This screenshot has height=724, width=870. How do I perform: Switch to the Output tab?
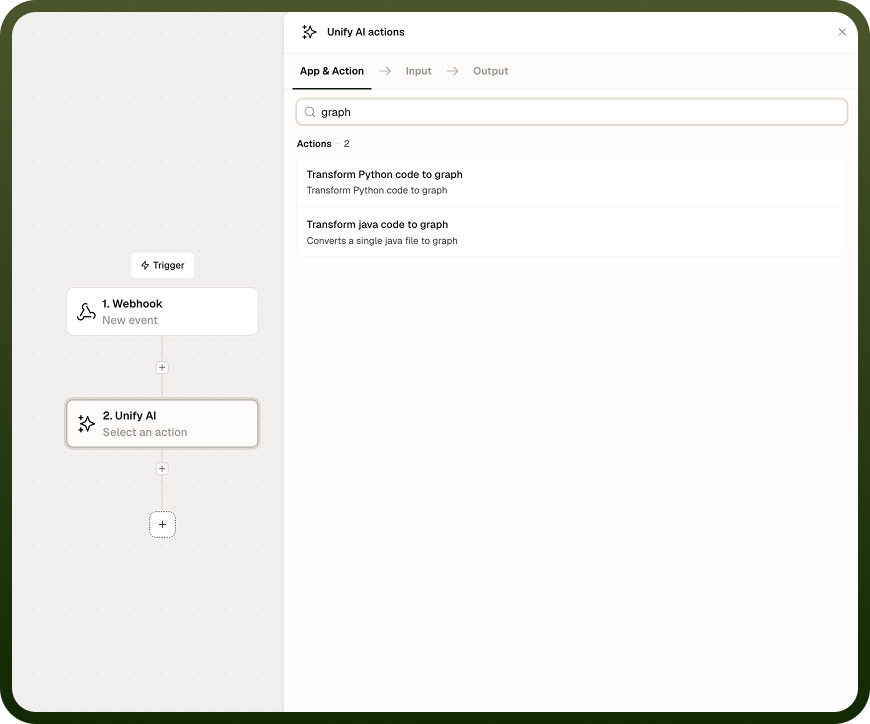pyautogui.click(x=490, y=71)
